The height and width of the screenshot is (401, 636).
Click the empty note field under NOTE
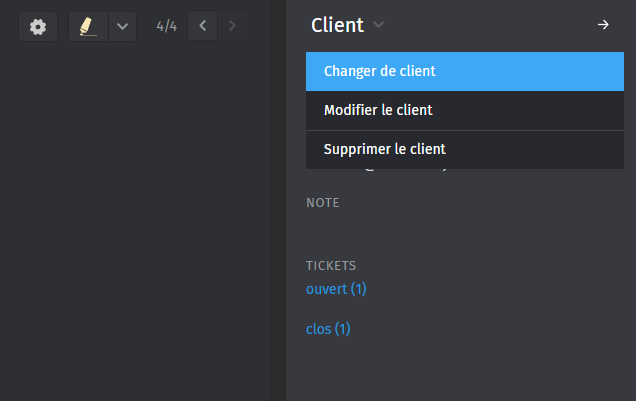pyautogui.click(x=460, y=228)
